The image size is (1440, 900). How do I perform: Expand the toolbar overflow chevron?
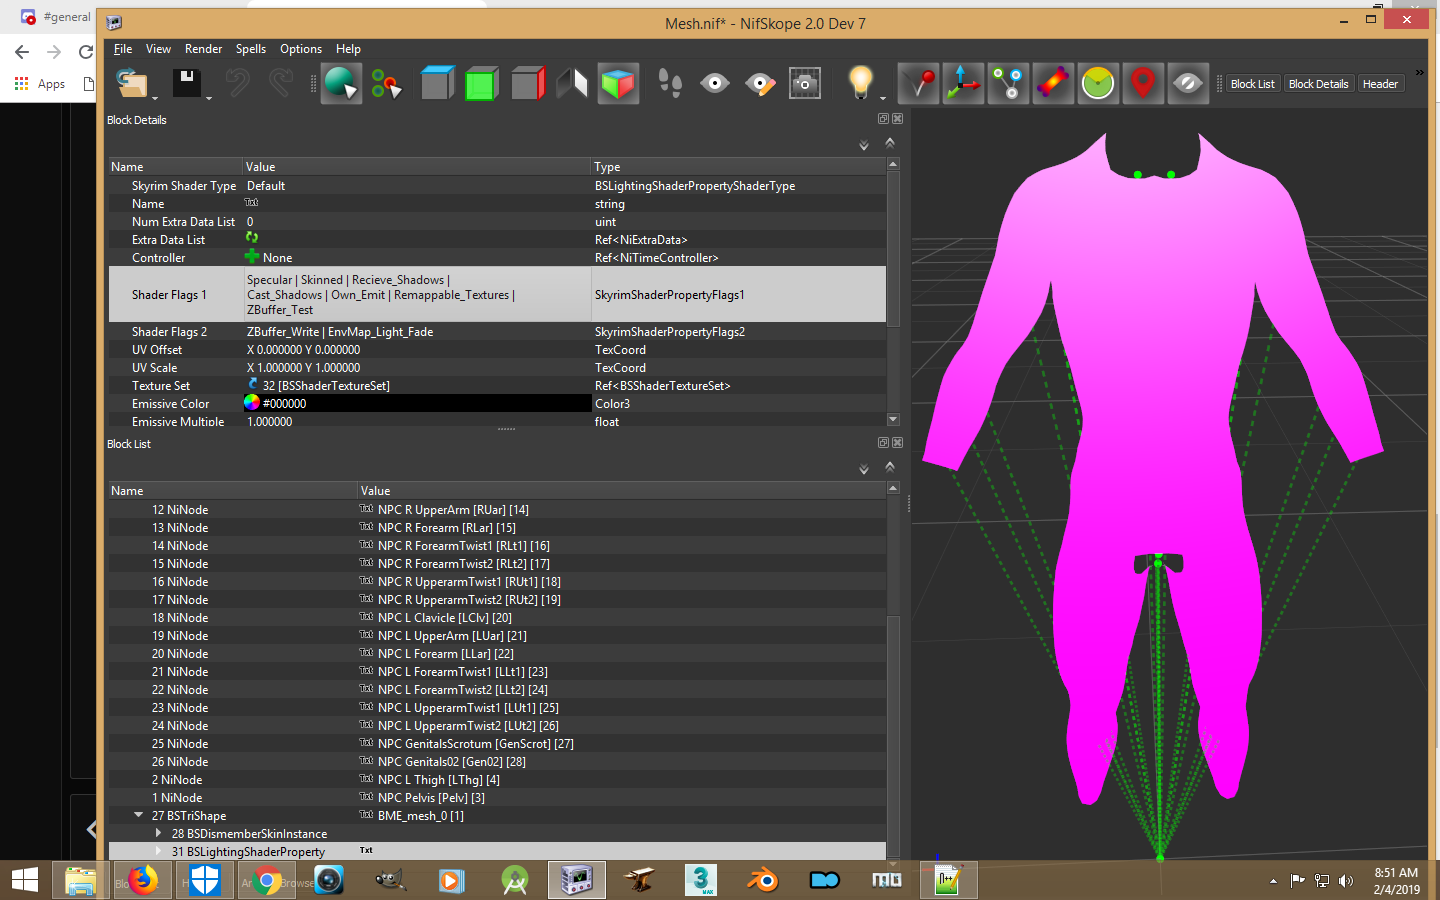pyautogui.click(x=1419, y=73)
